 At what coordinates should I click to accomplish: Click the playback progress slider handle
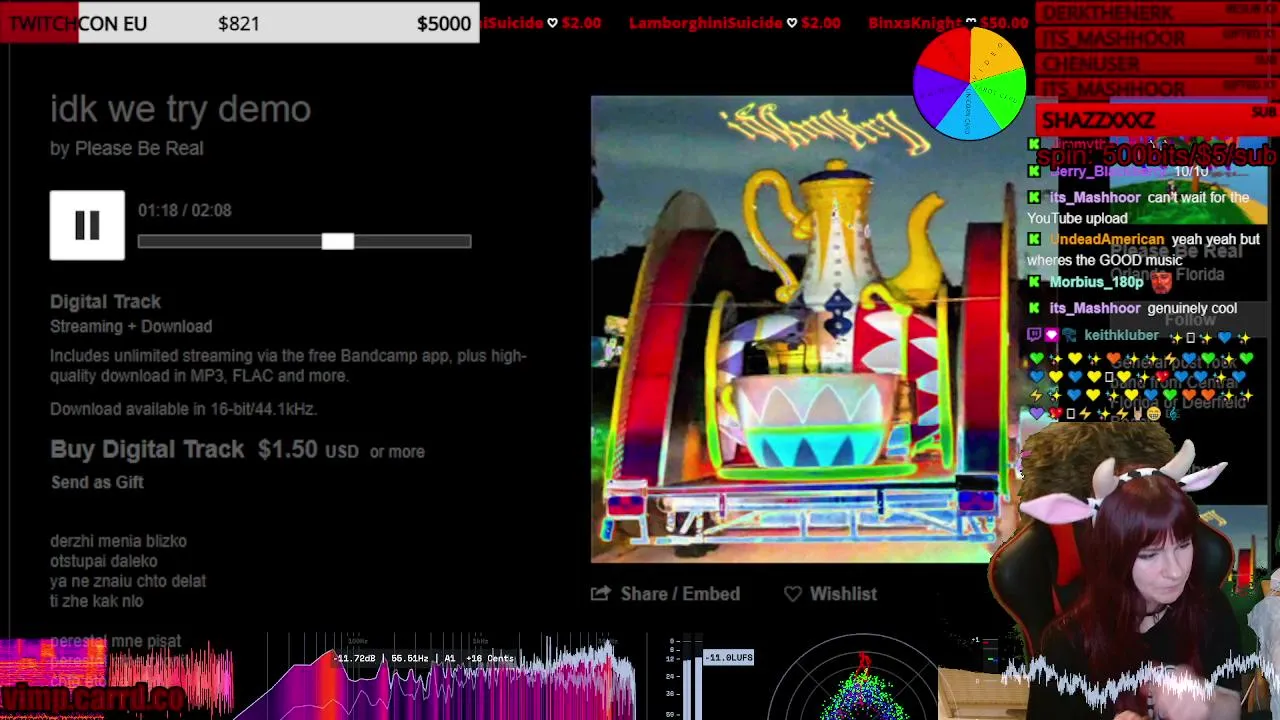click(338, 241)
